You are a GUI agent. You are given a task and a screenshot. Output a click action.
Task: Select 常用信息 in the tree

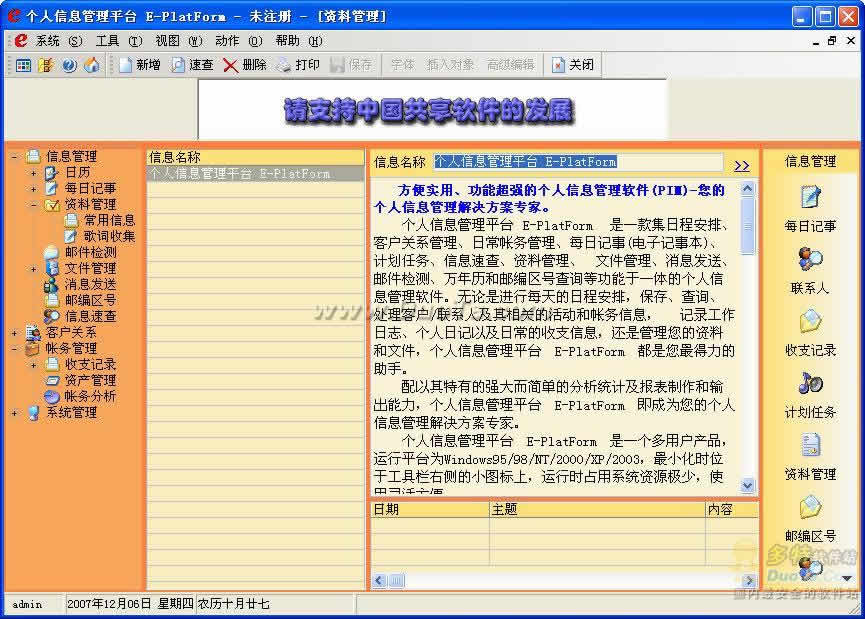109,220
